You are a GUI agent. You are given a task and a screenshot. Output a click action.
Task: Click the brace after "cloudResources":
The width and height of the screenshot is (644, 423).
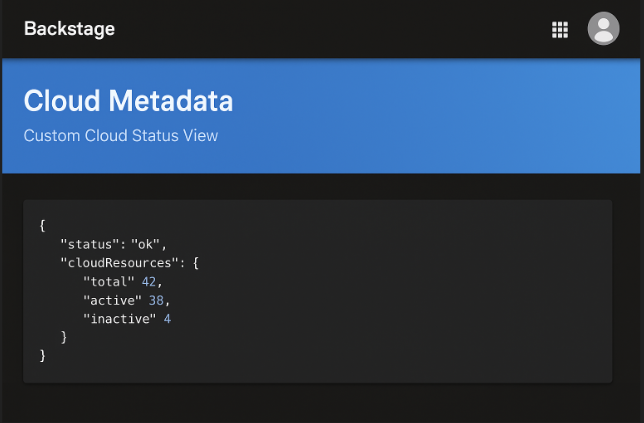[x=196, y=263]
